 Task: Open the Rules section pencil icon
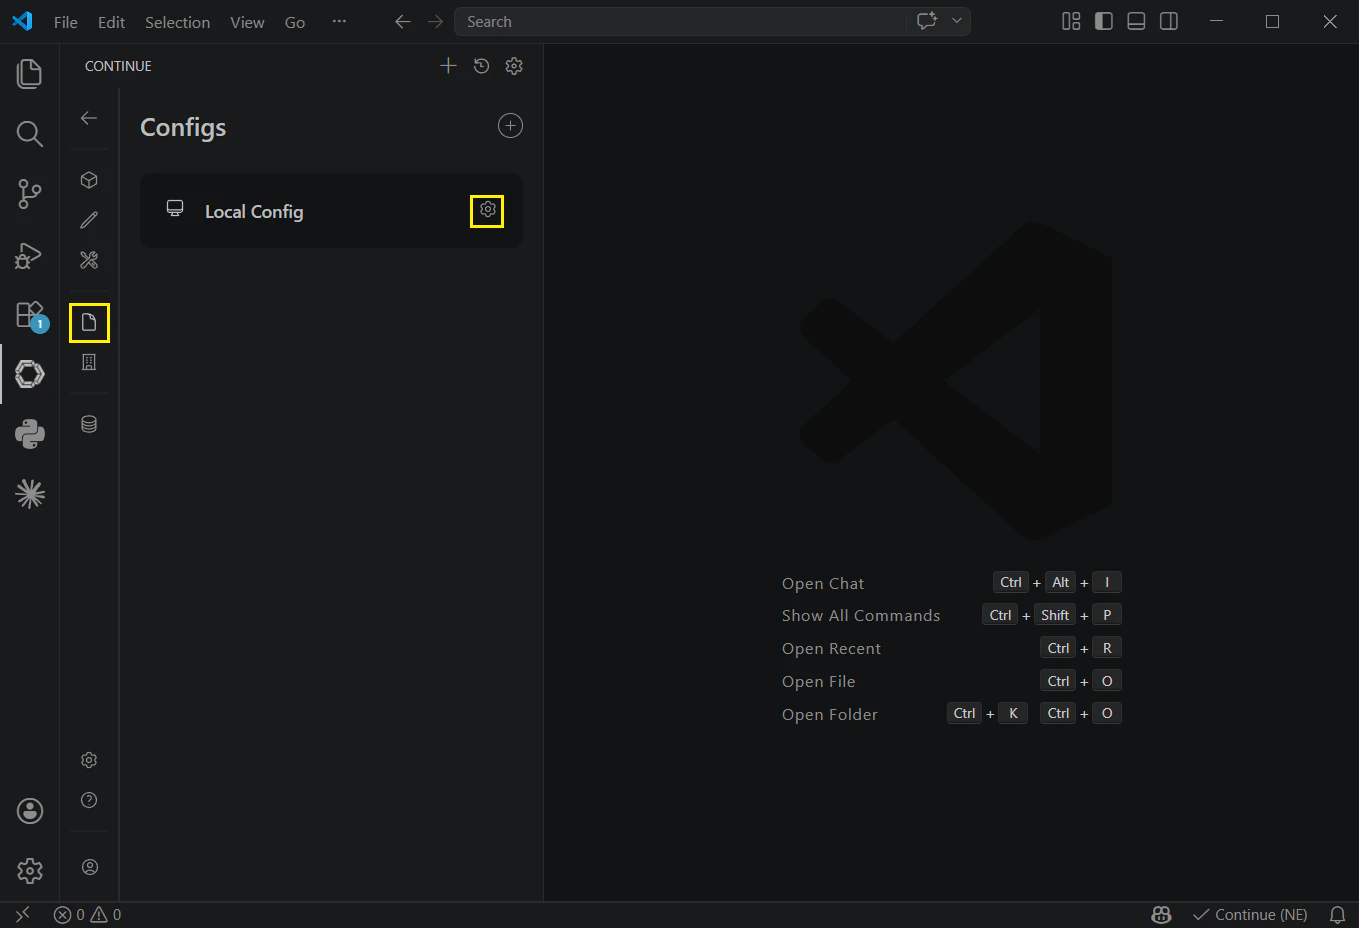(x=89, y=220)
